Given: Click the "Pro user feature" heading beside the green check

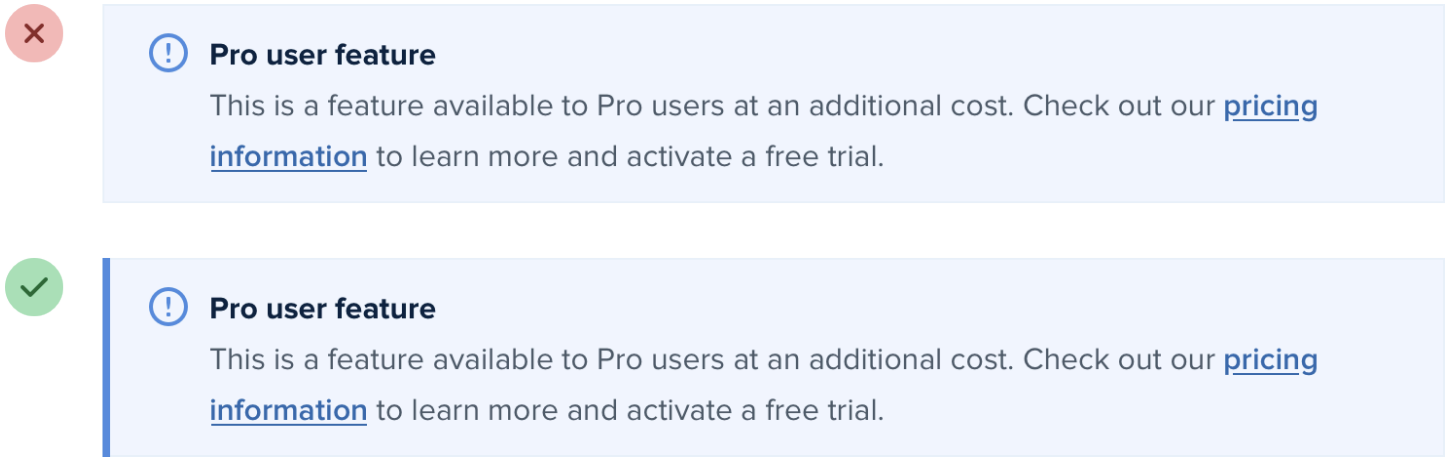Looking at the screenshot, I should (322, 308).
